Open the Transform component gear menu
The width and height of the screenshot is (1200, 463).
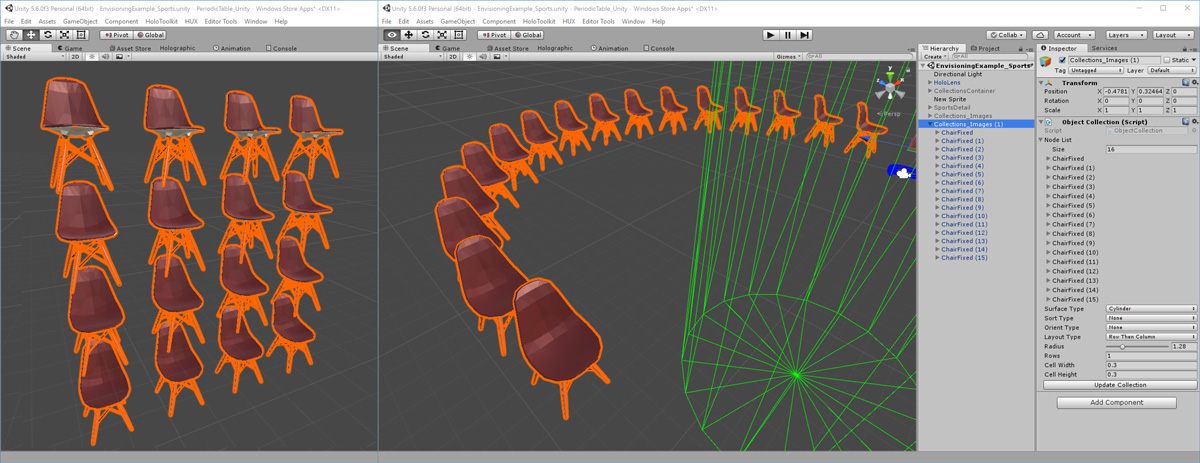click(1193, 83)
